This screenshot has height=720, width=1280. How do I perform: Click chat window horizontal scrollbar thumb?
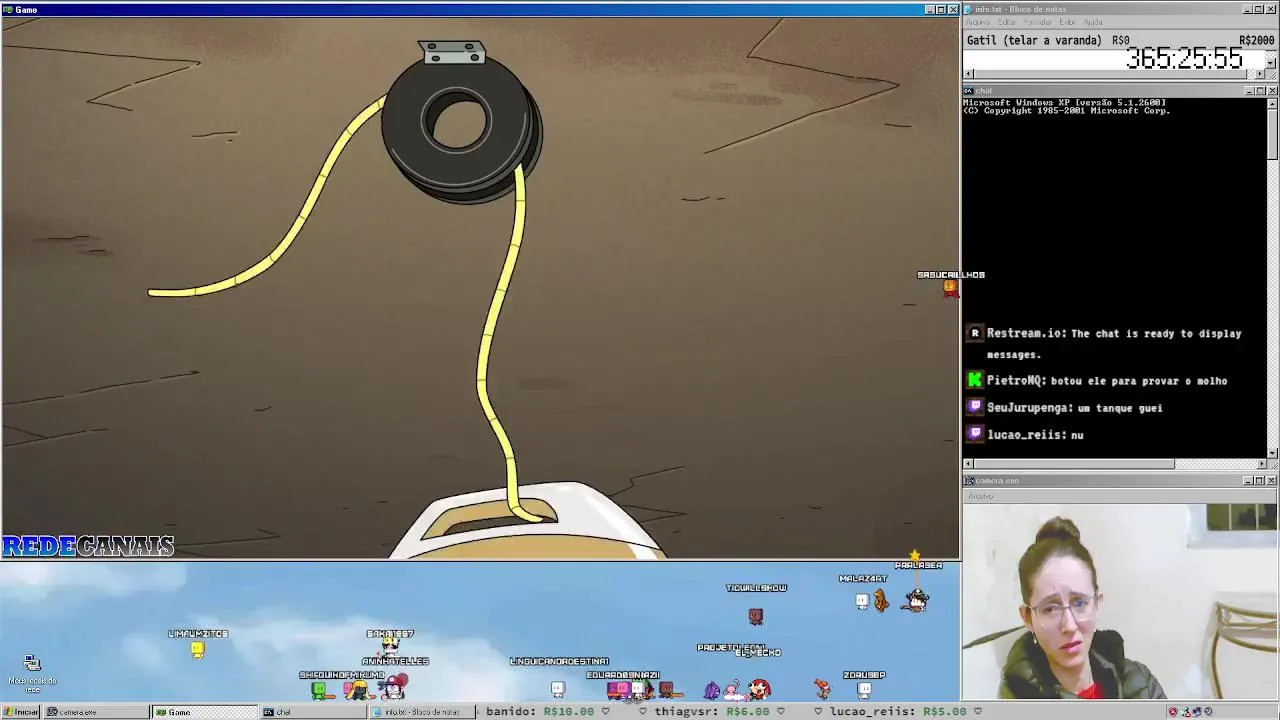[x=1074, y=464]
